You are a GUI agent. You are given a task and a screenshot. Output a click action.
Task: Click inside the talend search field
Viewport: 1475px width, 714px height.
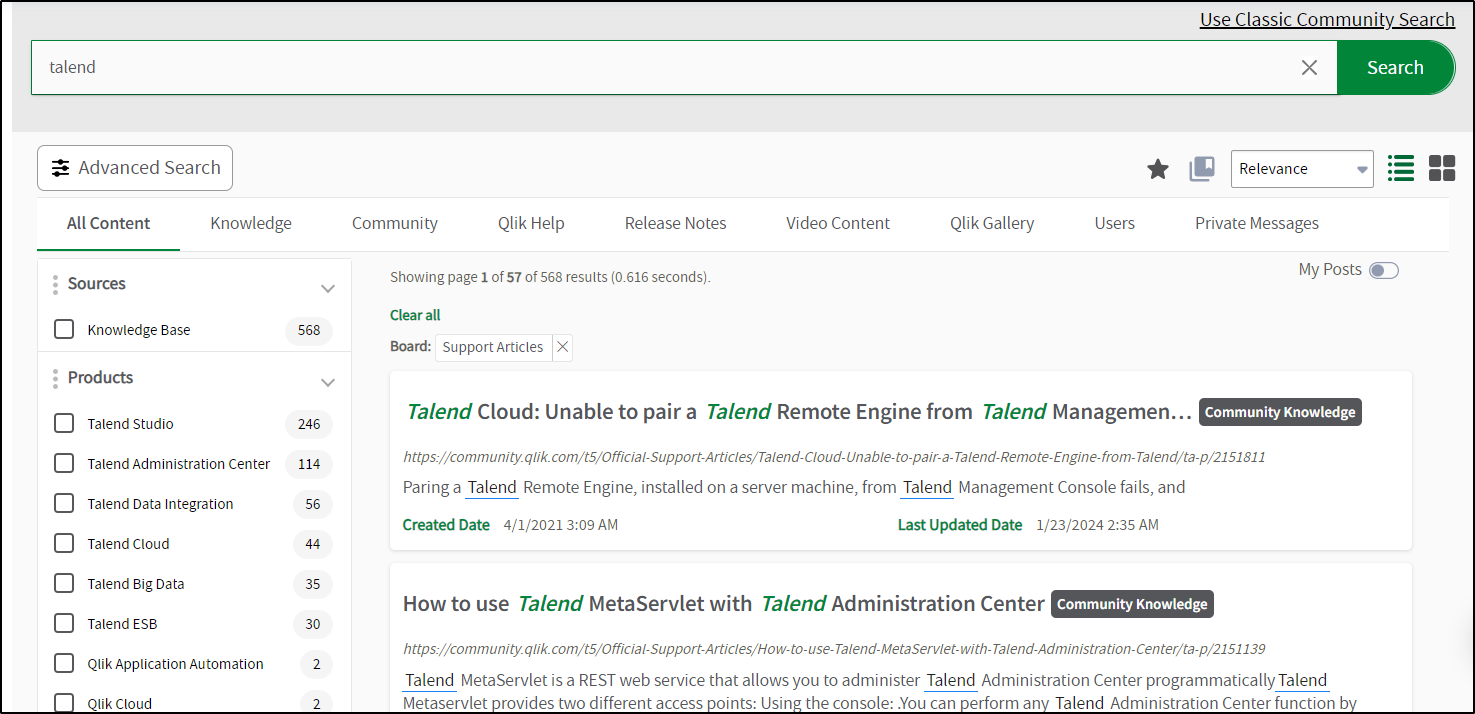pos(600,67)
